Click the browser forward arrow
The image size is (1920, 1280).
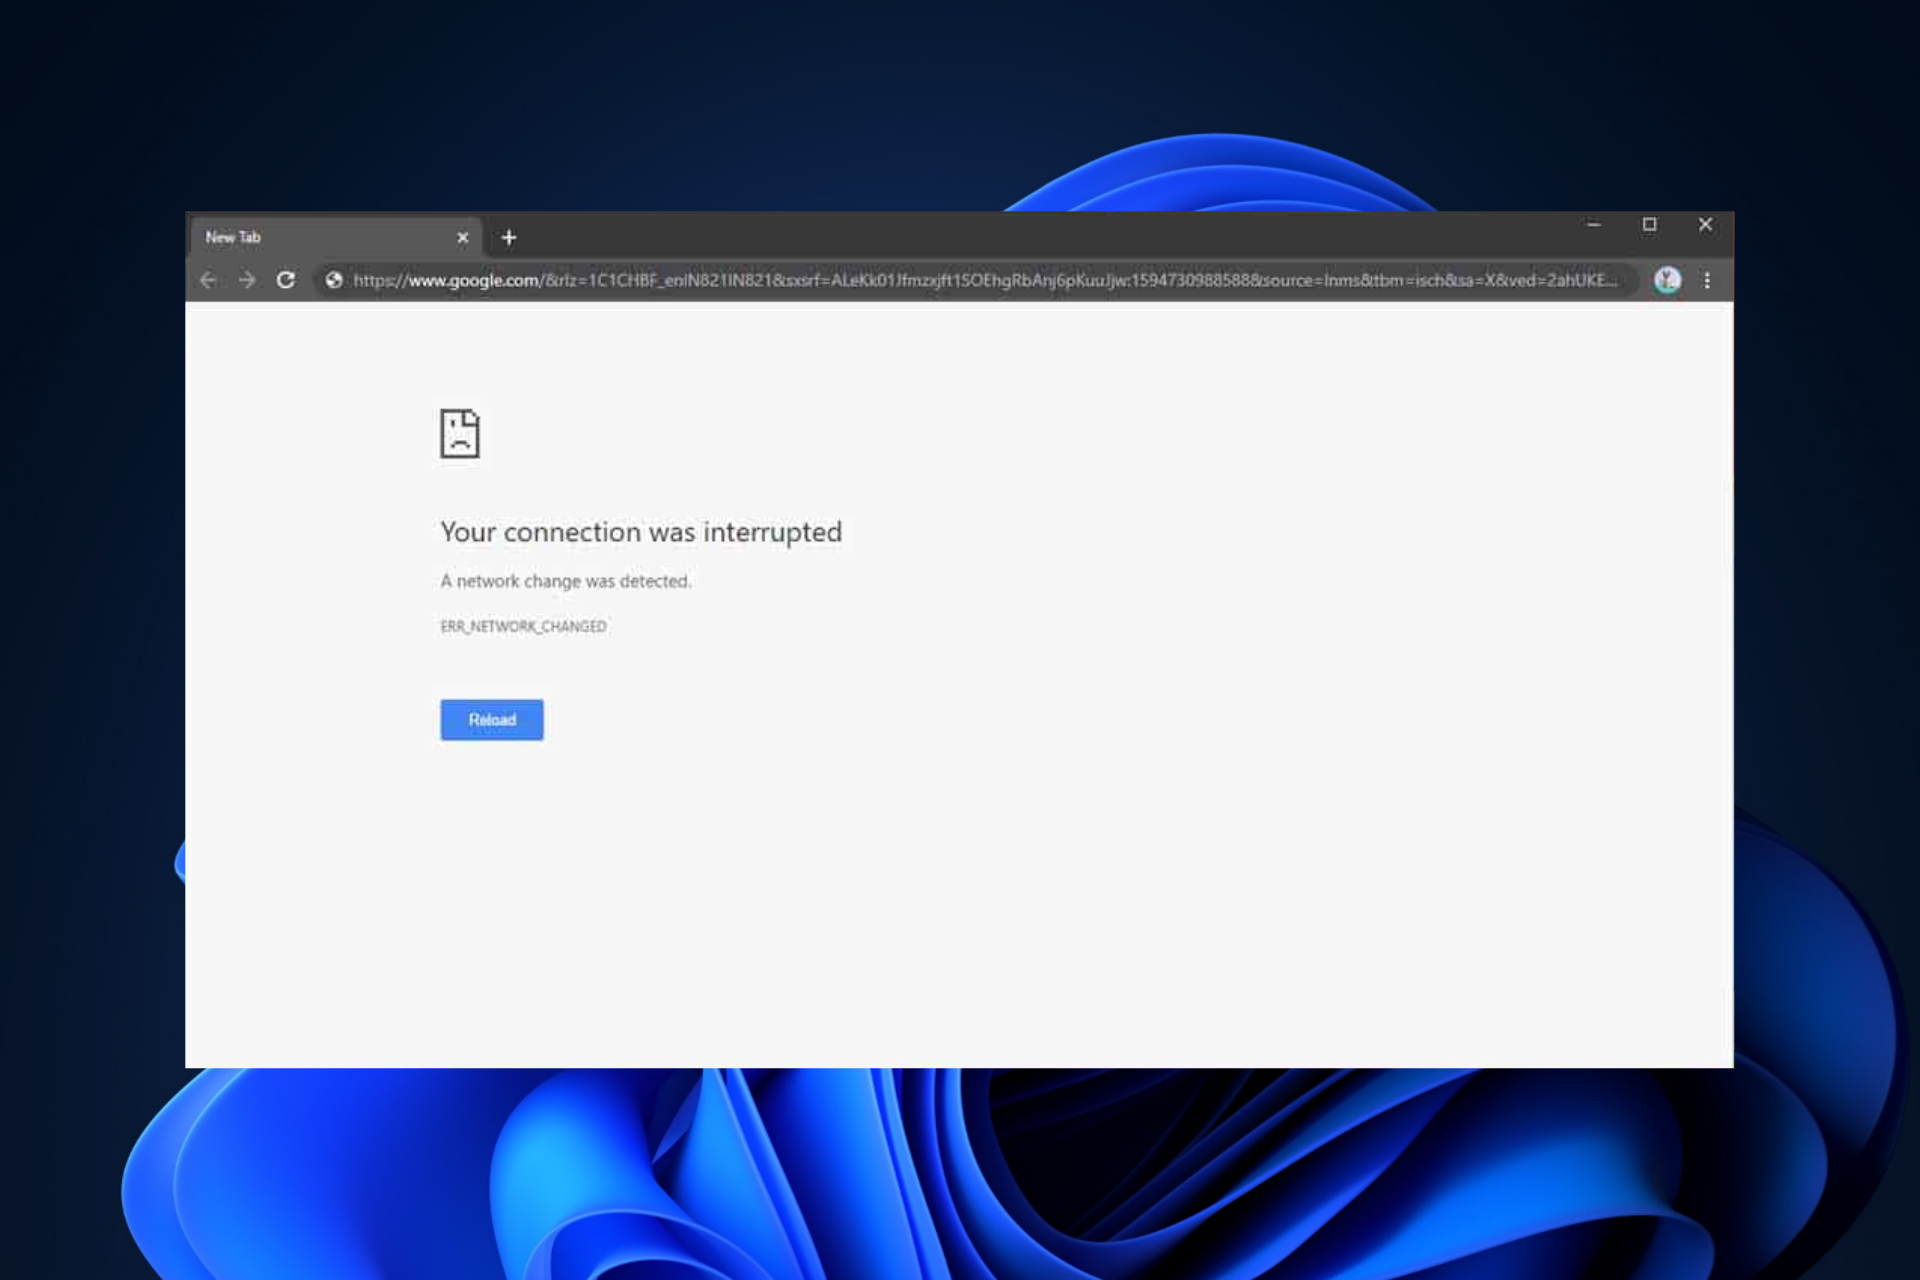tap(247, 280)
